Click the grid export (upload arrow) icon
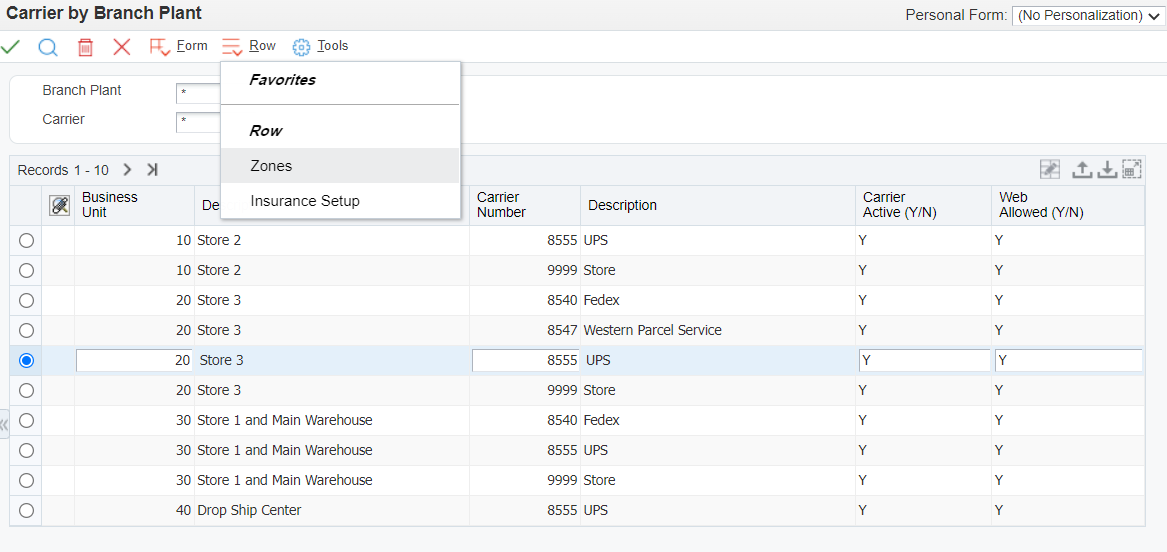The height and width of the screenshot is (552, 1167). (1081, 170)
